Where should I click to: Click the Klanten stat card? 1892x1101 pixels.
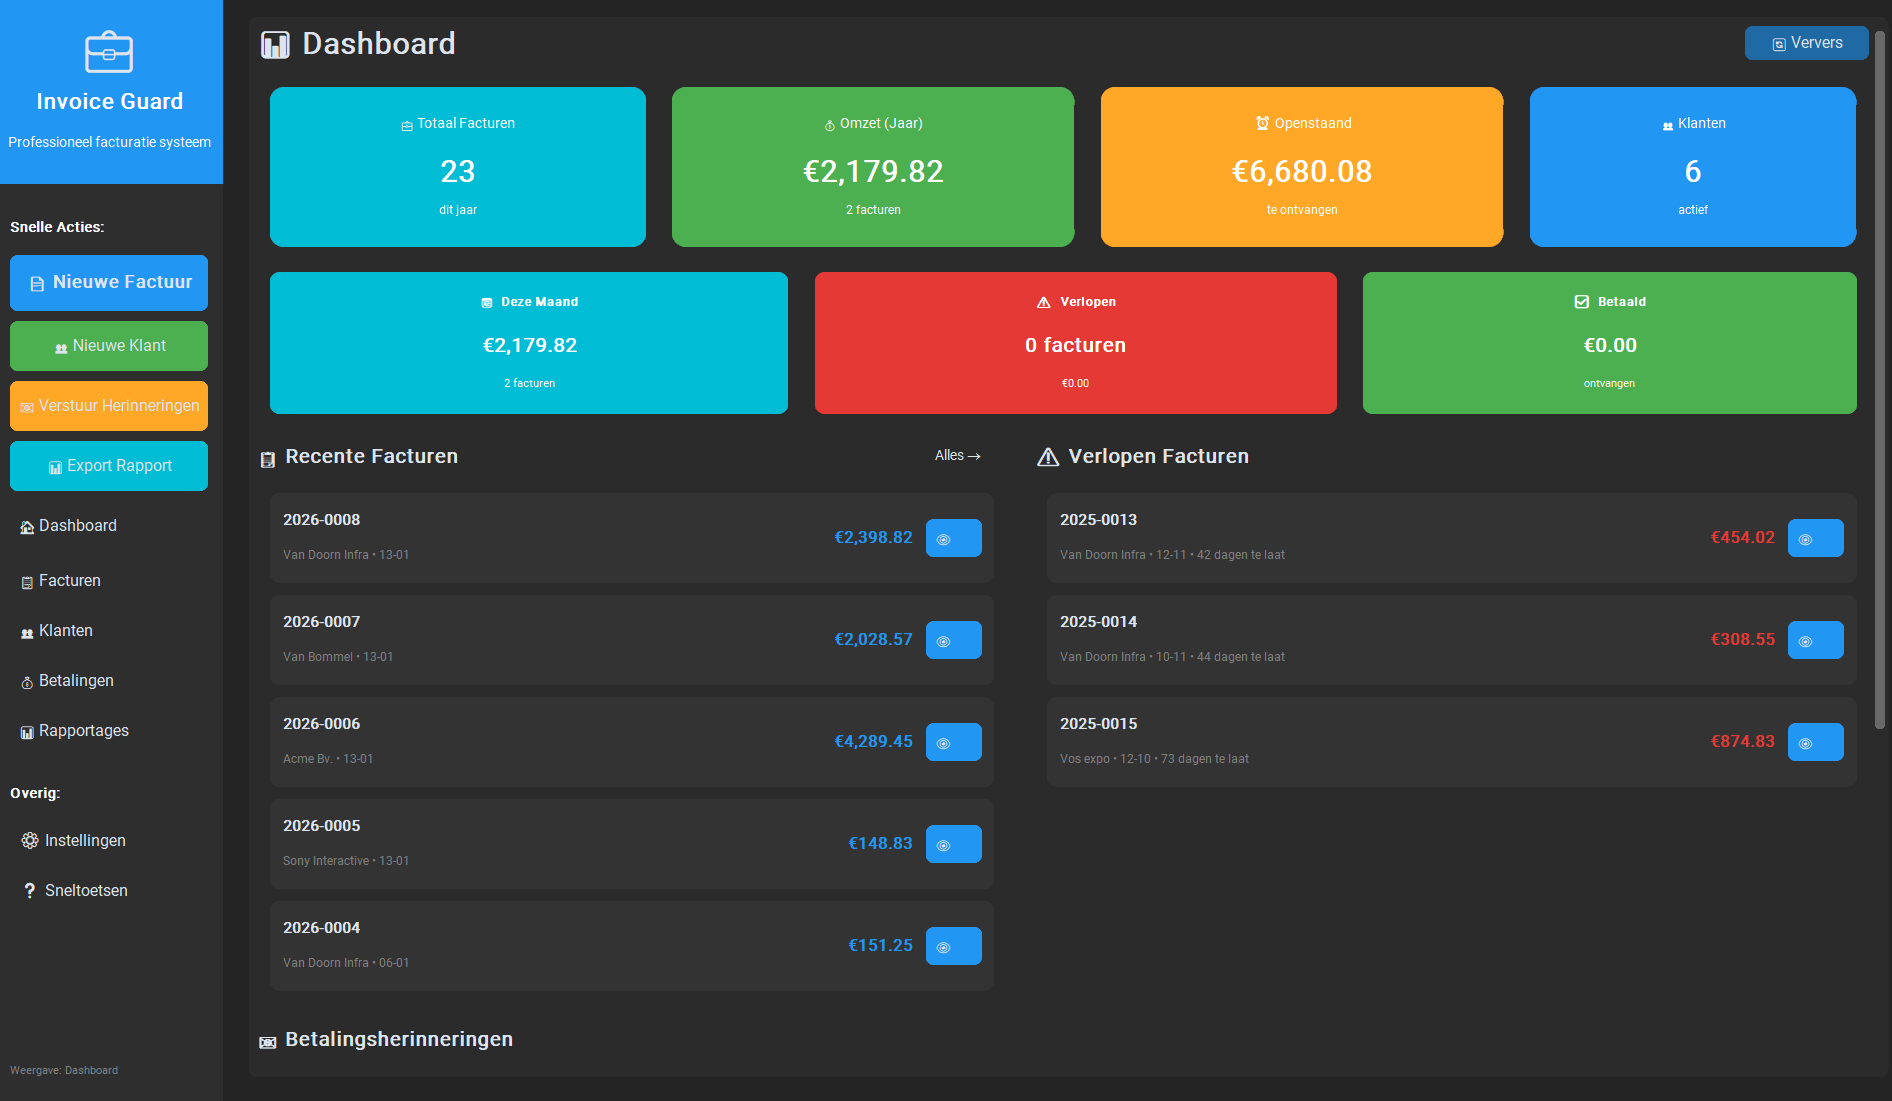1693,167
